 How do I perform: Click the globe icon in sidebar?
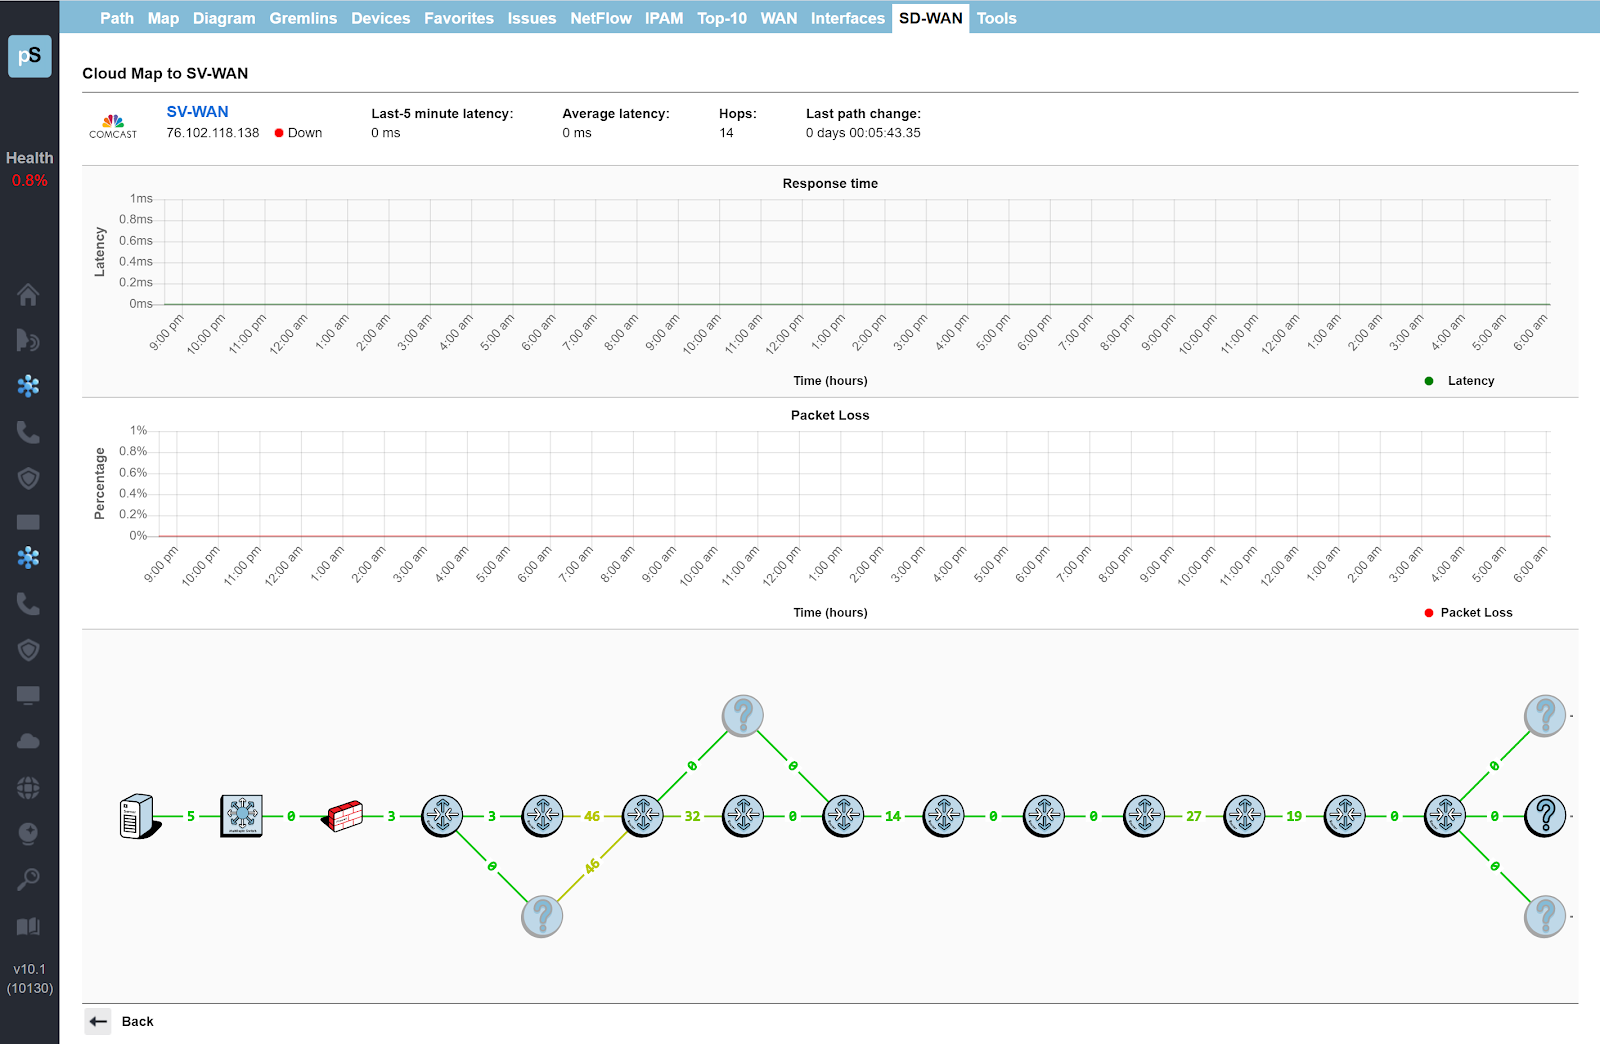point(28,788)
